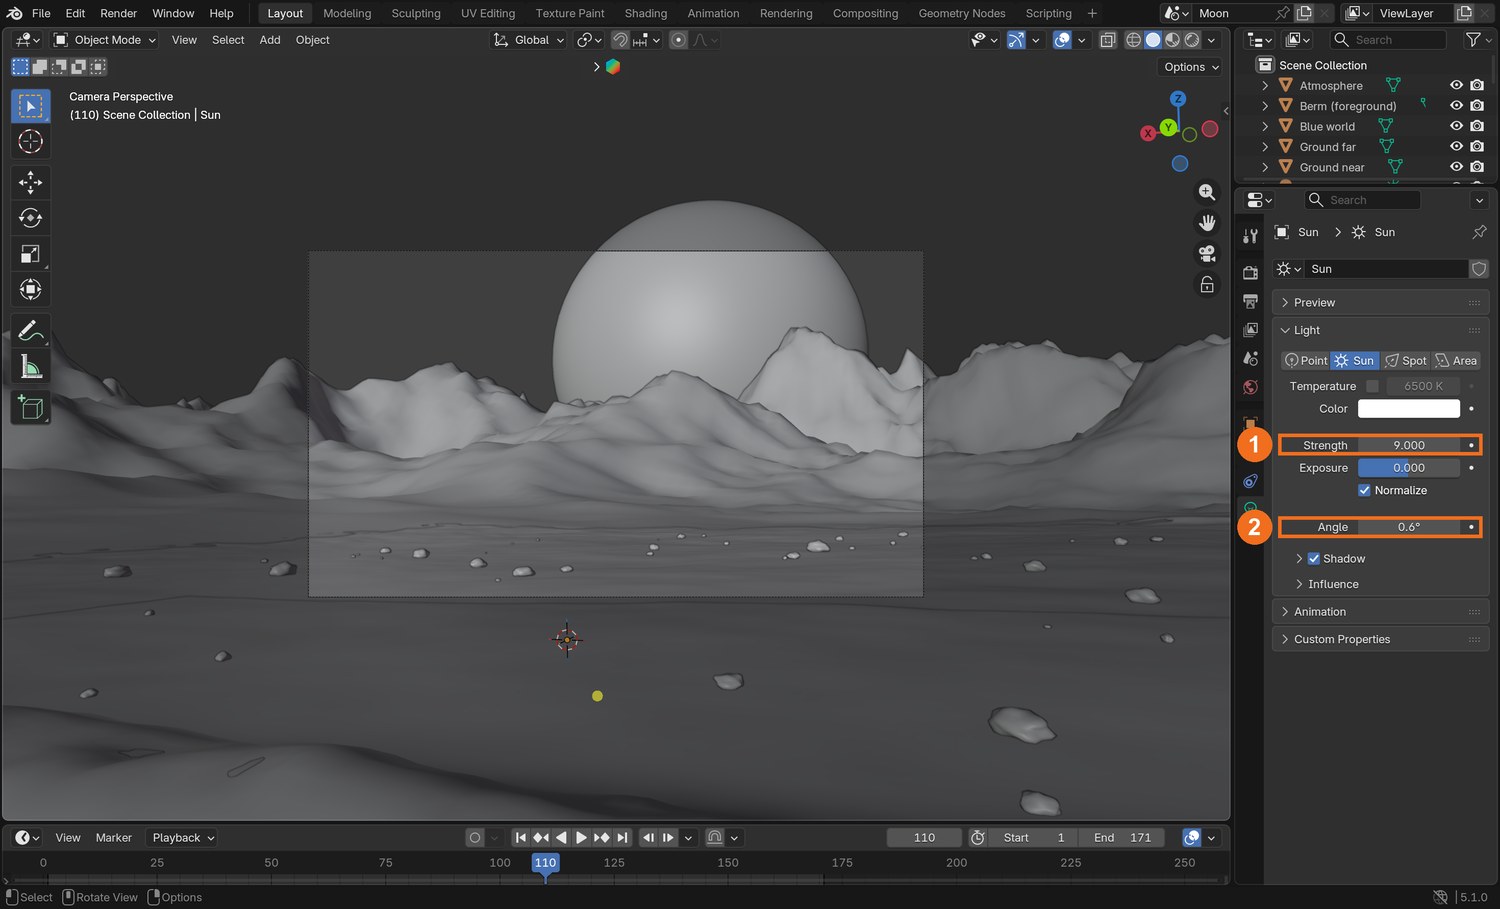
Task: Select the Measure tool
Action: 31,367
